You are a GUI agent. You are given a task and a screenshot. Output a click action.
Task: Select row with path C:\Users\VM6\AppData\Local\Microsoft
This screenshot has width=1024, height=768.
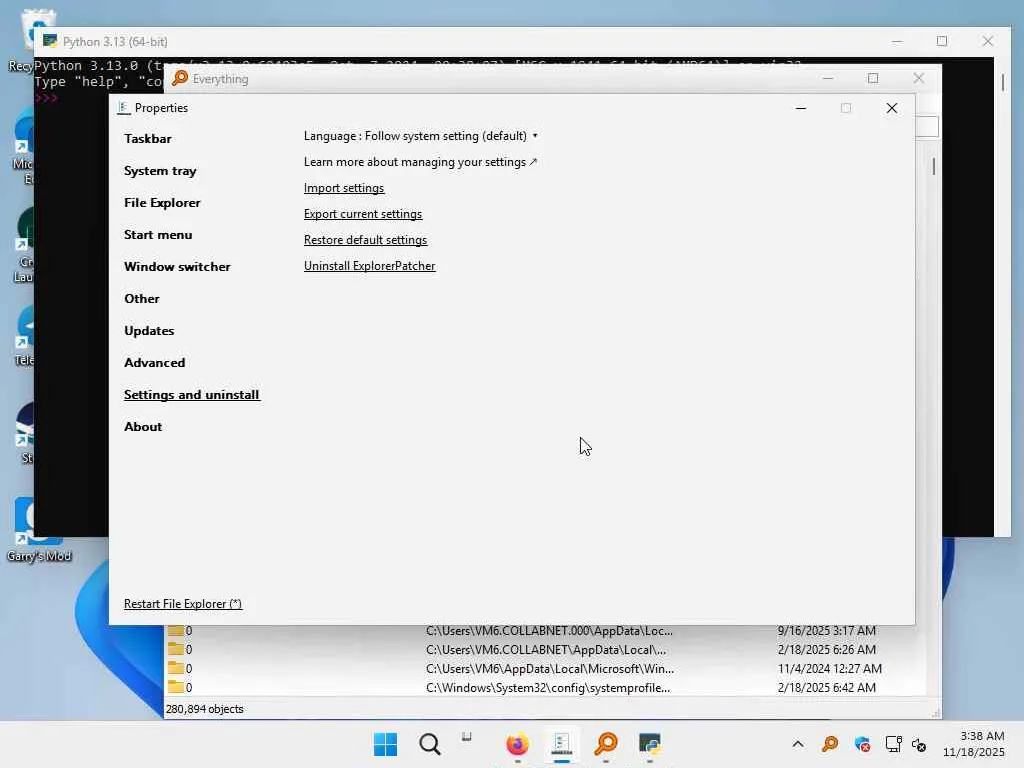coord(545,669)
